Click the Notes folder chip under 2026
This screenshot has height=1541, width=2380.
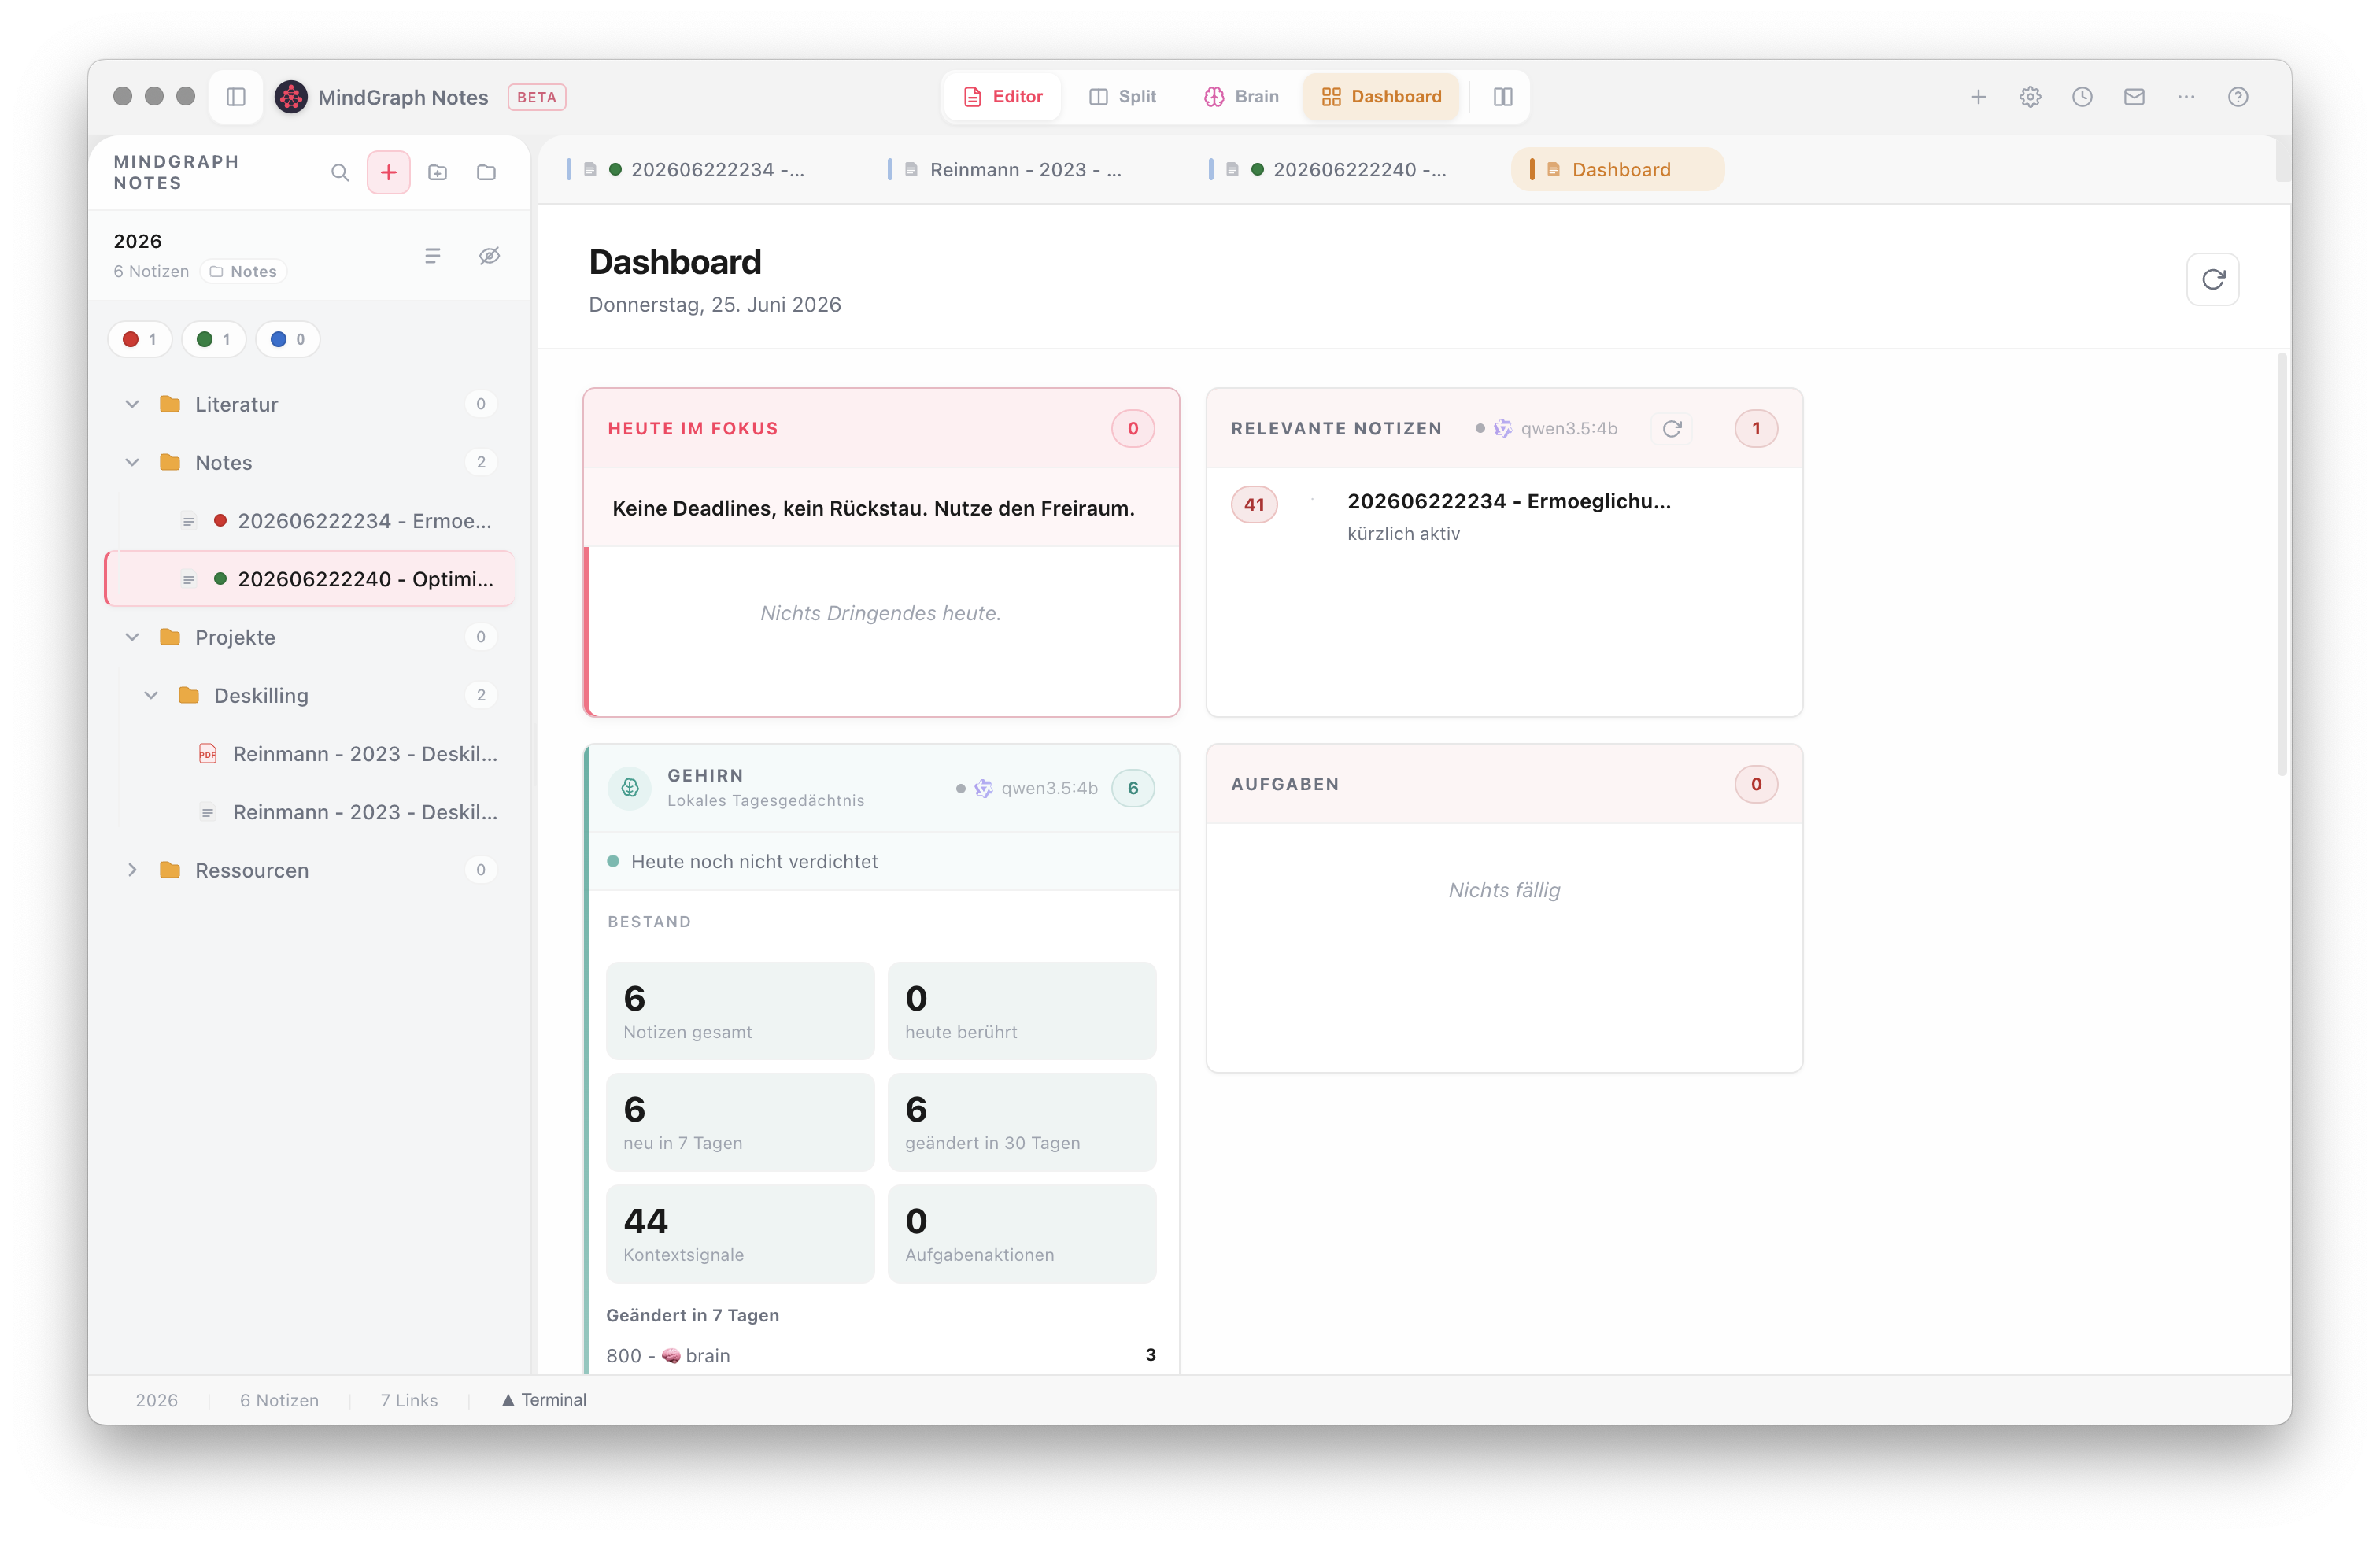coord(243,272)
